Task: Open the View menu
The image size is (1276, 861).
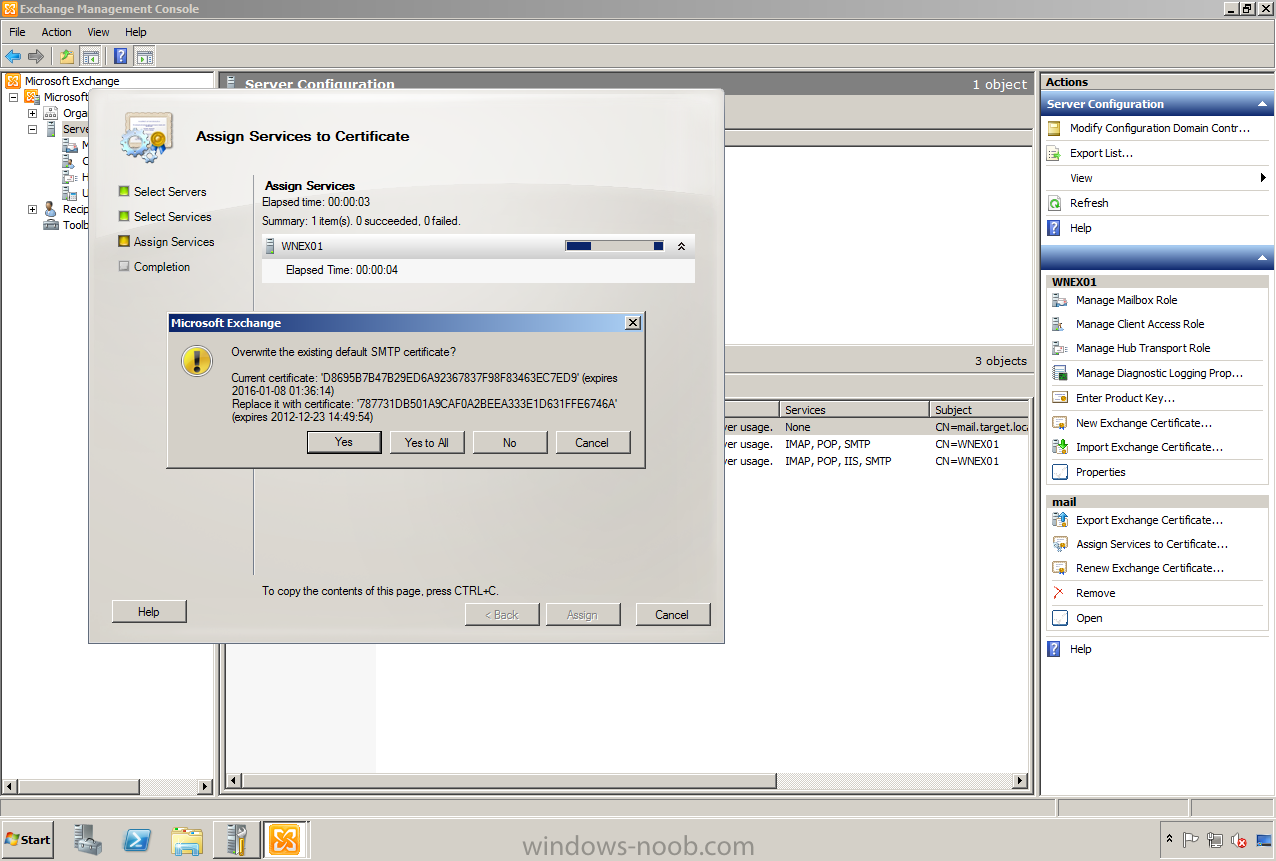Action: (98, 32)
